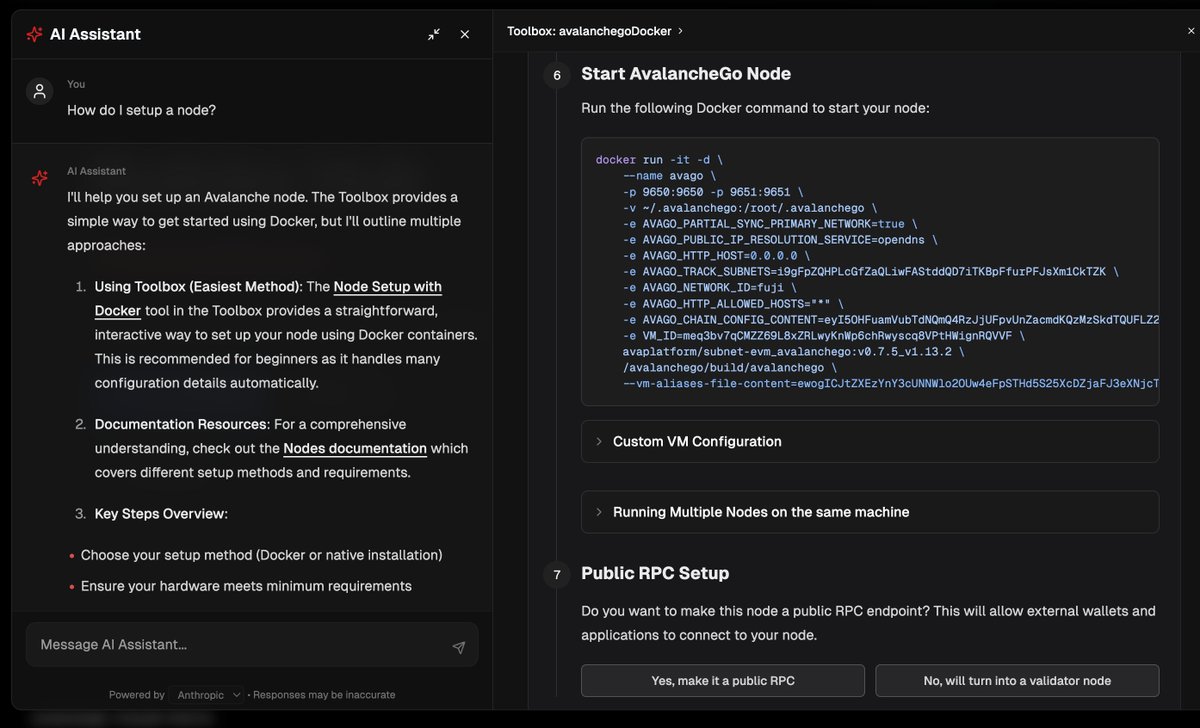The height and width of the screenshot is (728, 1200).
Task: Choose 'No, will turn into a validator node'
Action: pos(1017,680)
